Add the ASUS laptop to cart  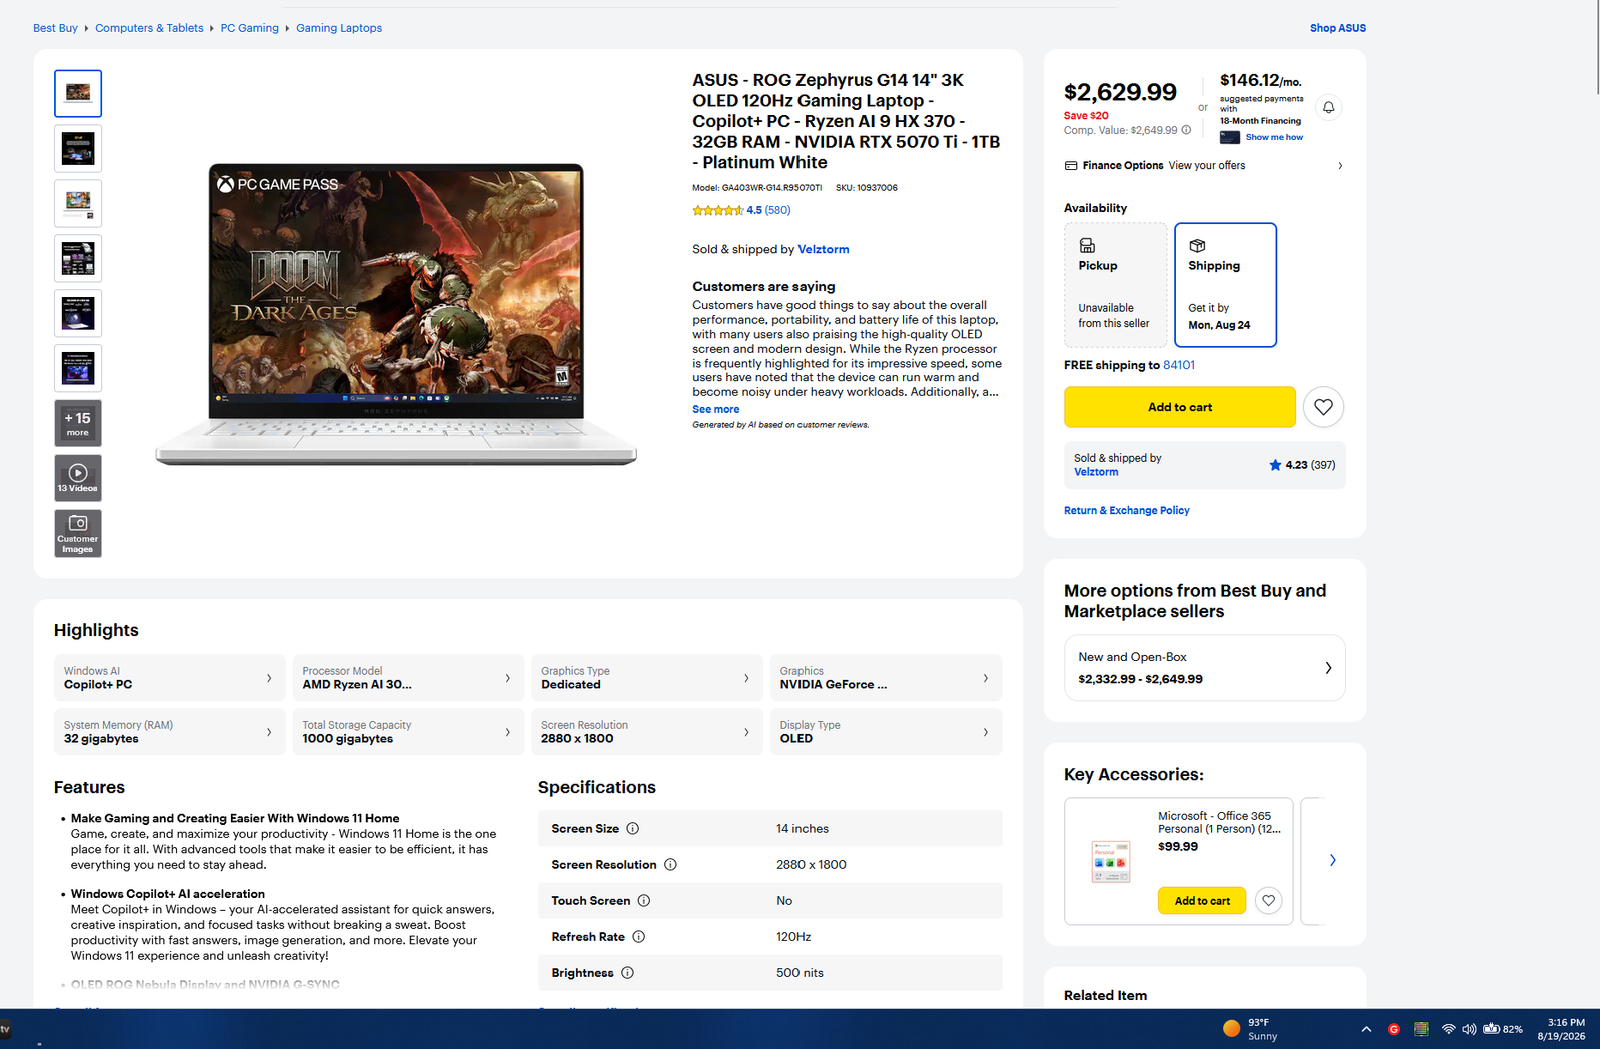(x=1180, y=407)
